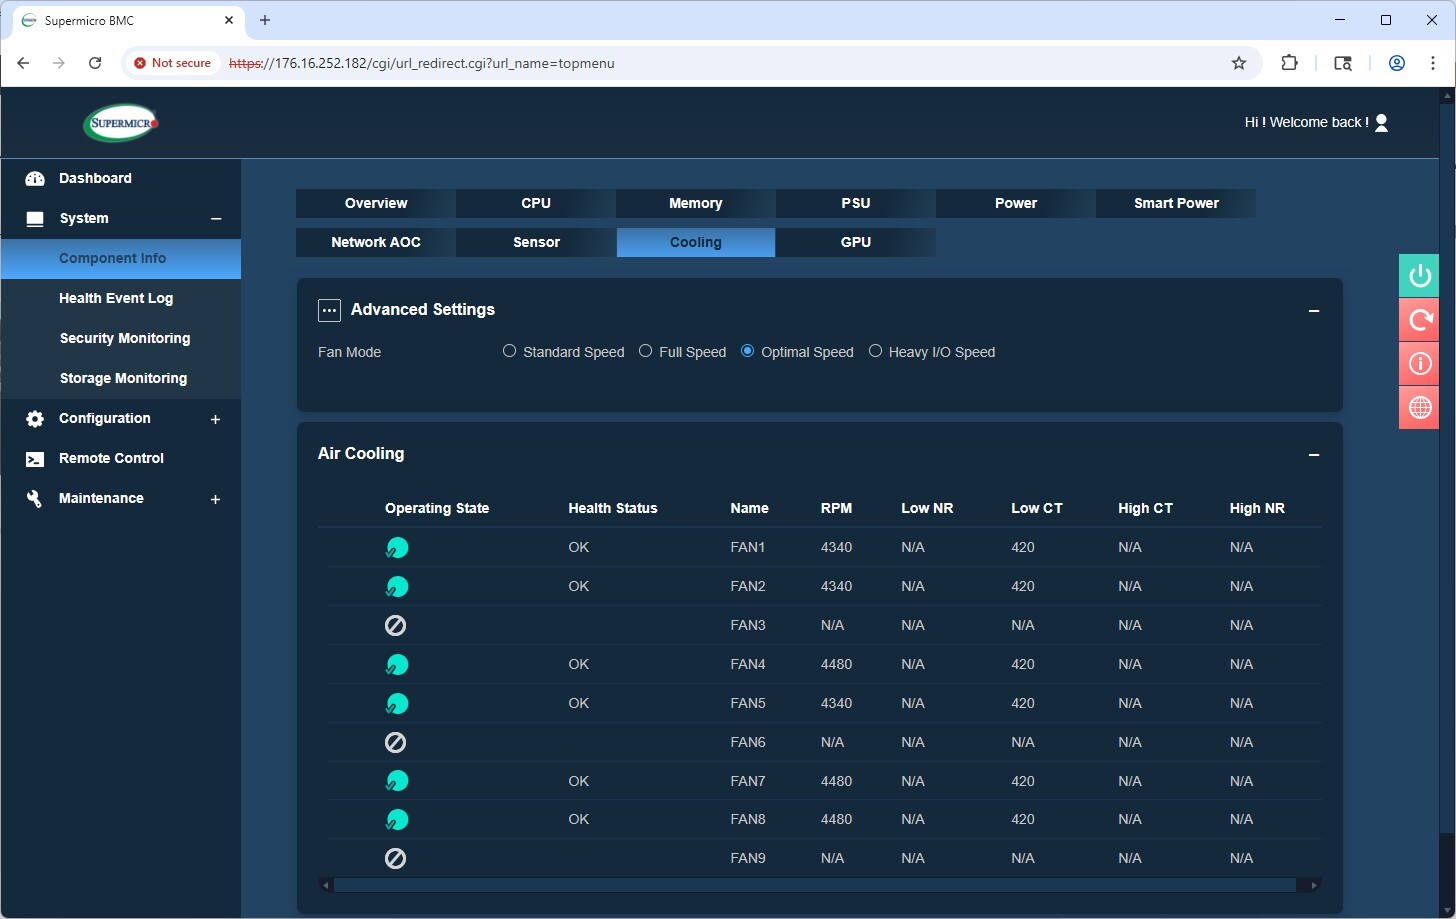Open Health Event Log page
Viewport: 1456px width, 919px height.
116,298
